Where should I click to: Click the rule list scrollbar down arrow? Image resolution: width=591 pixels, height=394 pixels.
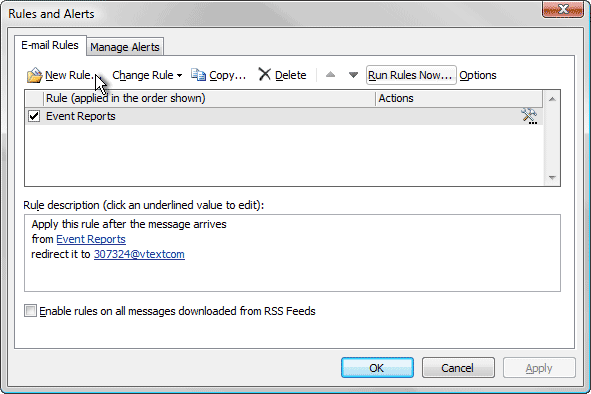tap(552, 178)
